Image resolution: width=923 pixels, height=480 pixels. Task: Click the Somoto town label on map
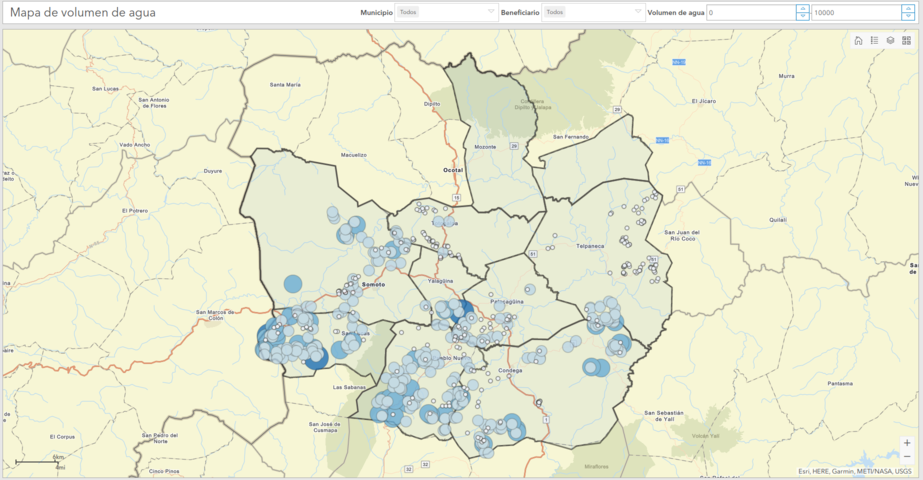click(x=372, y=284)
